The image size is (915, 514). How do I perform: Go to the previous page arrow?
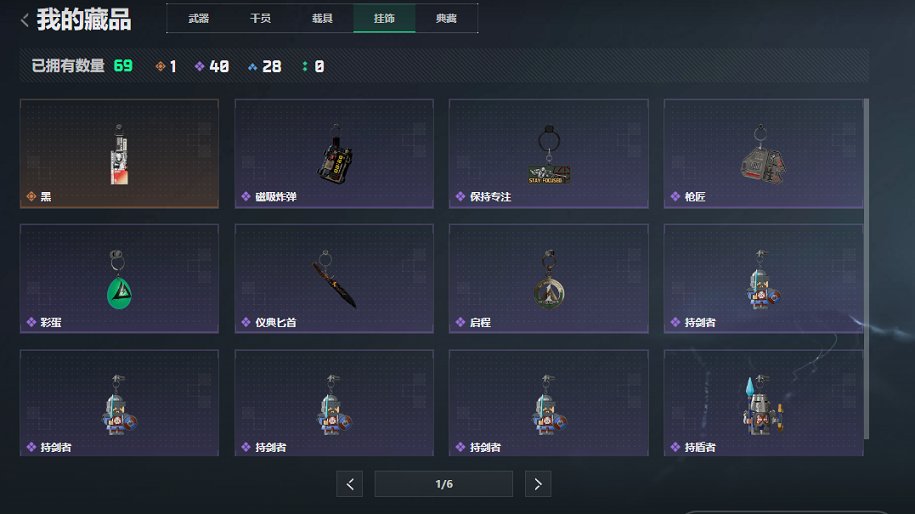click(350, 484)
